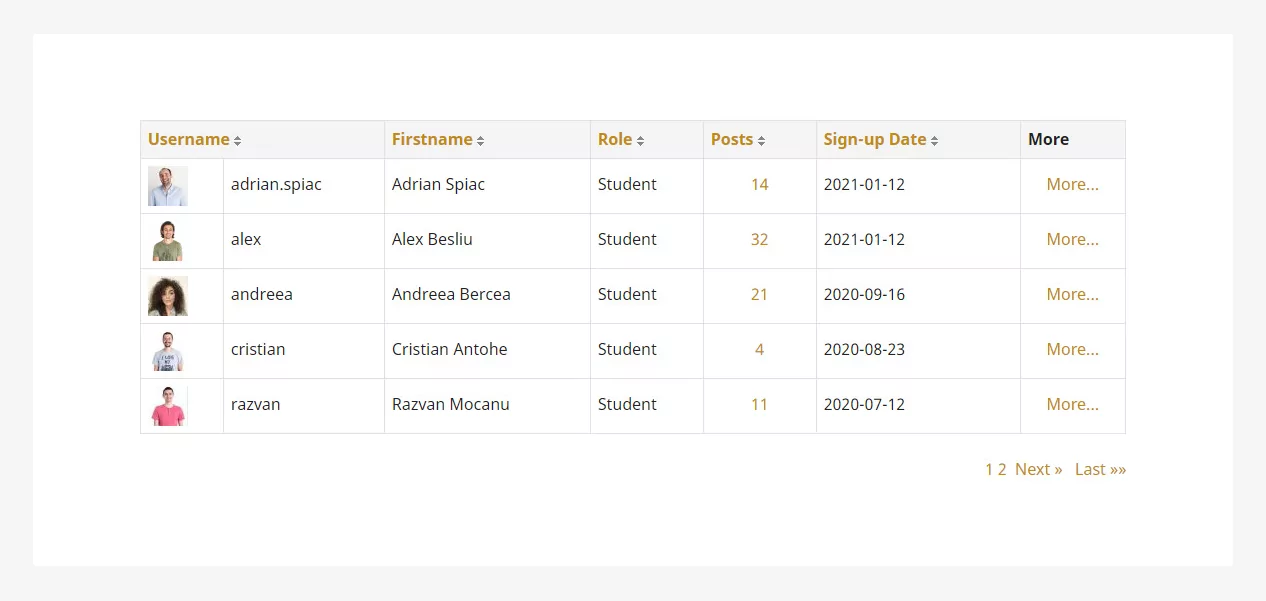Go to Next » page

point(1038,469)
